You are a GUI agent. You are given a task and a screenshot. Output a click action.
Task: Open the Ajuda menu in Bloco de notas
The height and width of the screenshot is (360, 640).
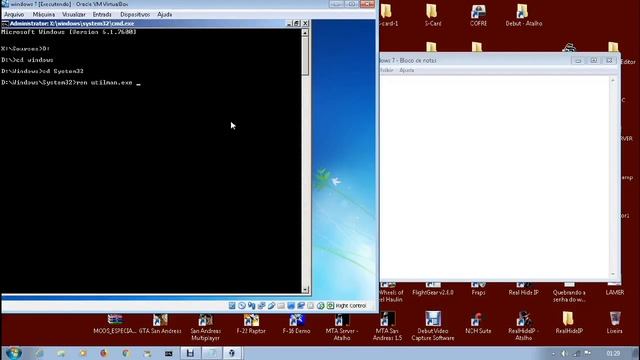click(x=407, y=70)
